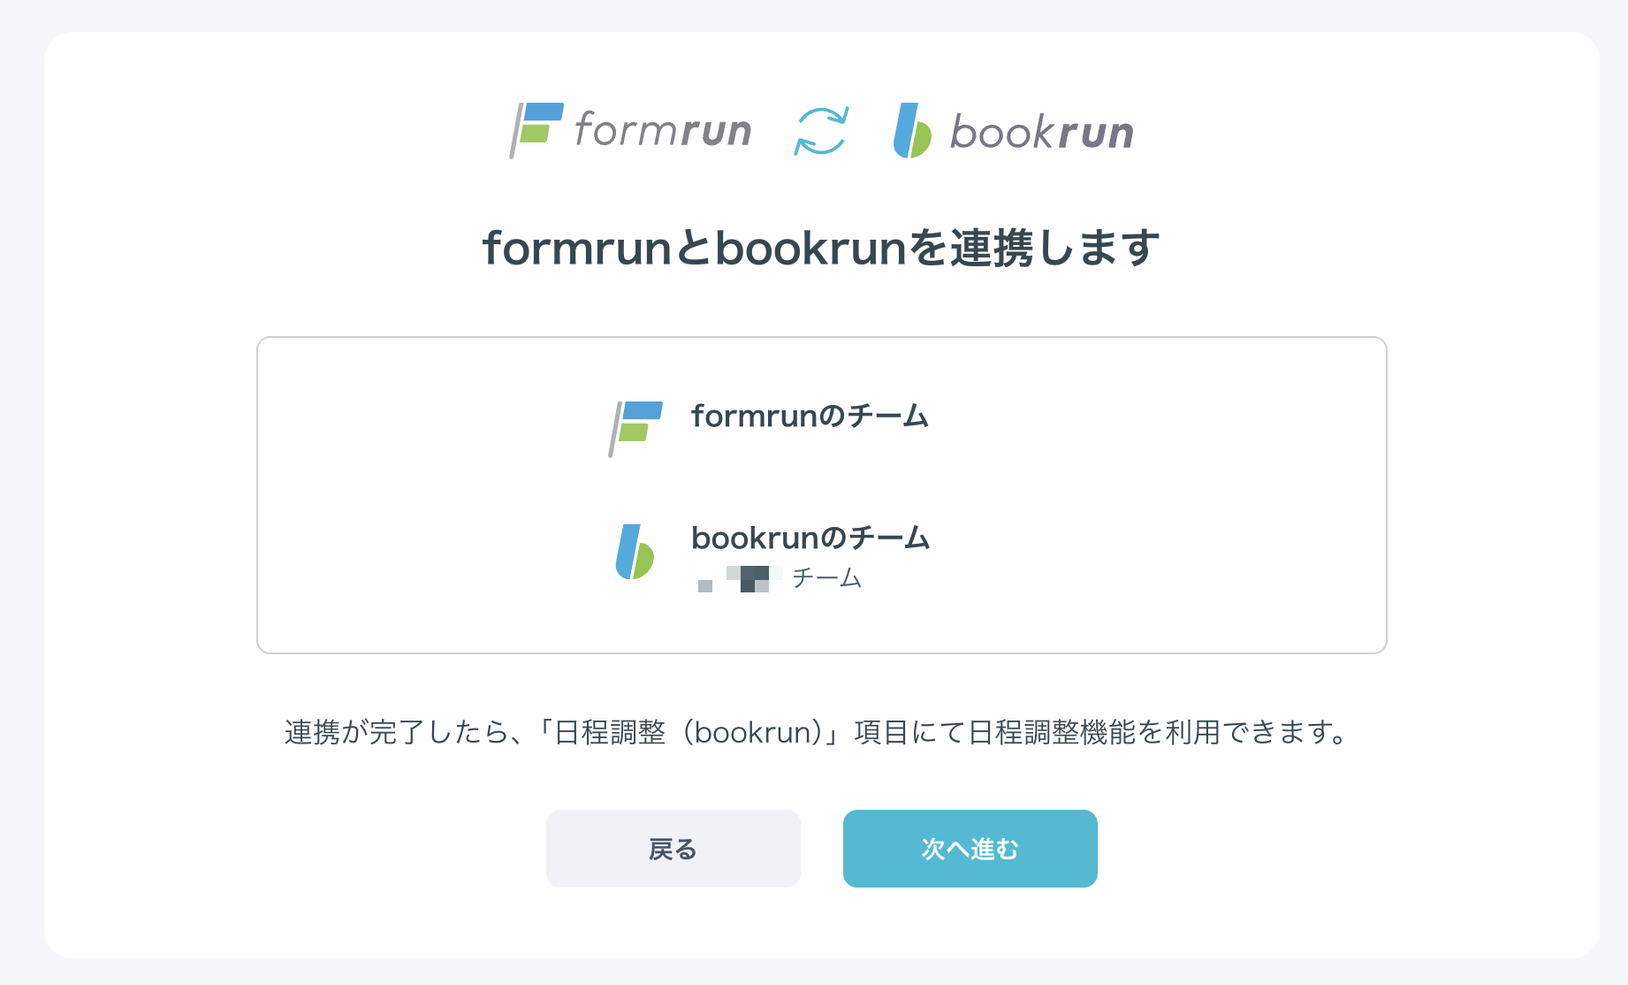The width and height of the screenshot is (1628, 985).
Task: Click the circular sync arrows icon
Action: [821, 131]
